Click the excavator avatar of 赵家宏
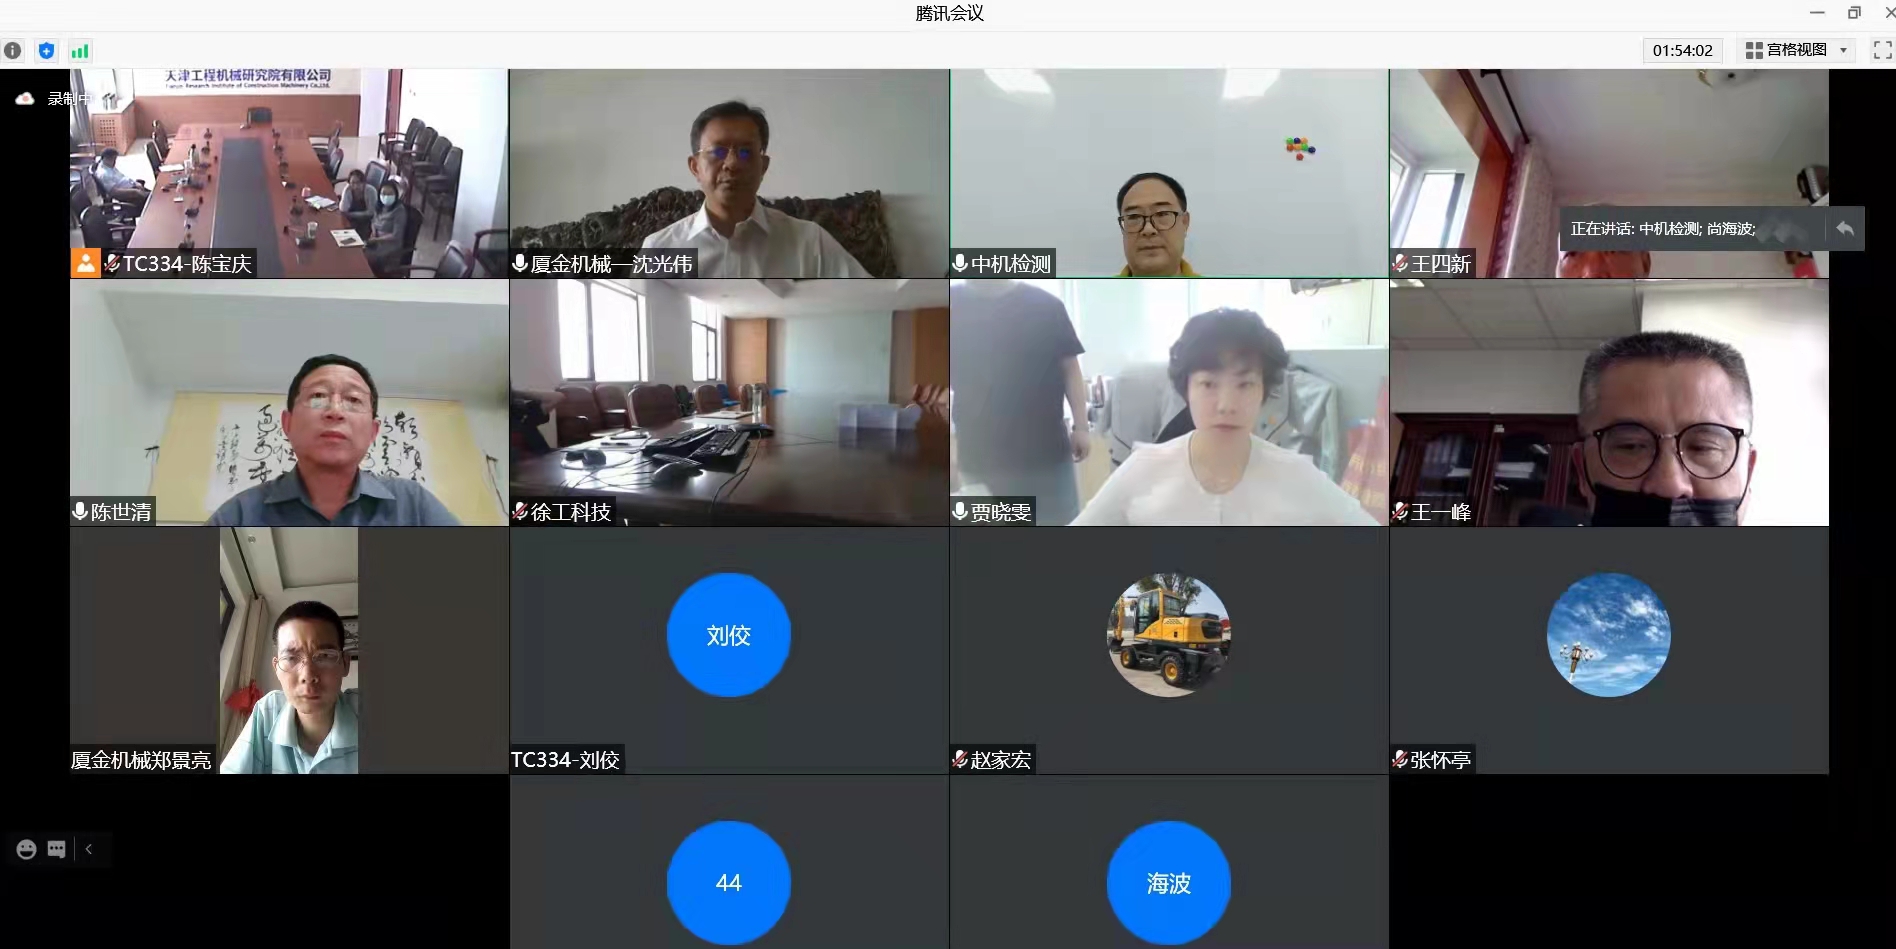Screen dimensions: 1896x949 [x=1169, y=635]
